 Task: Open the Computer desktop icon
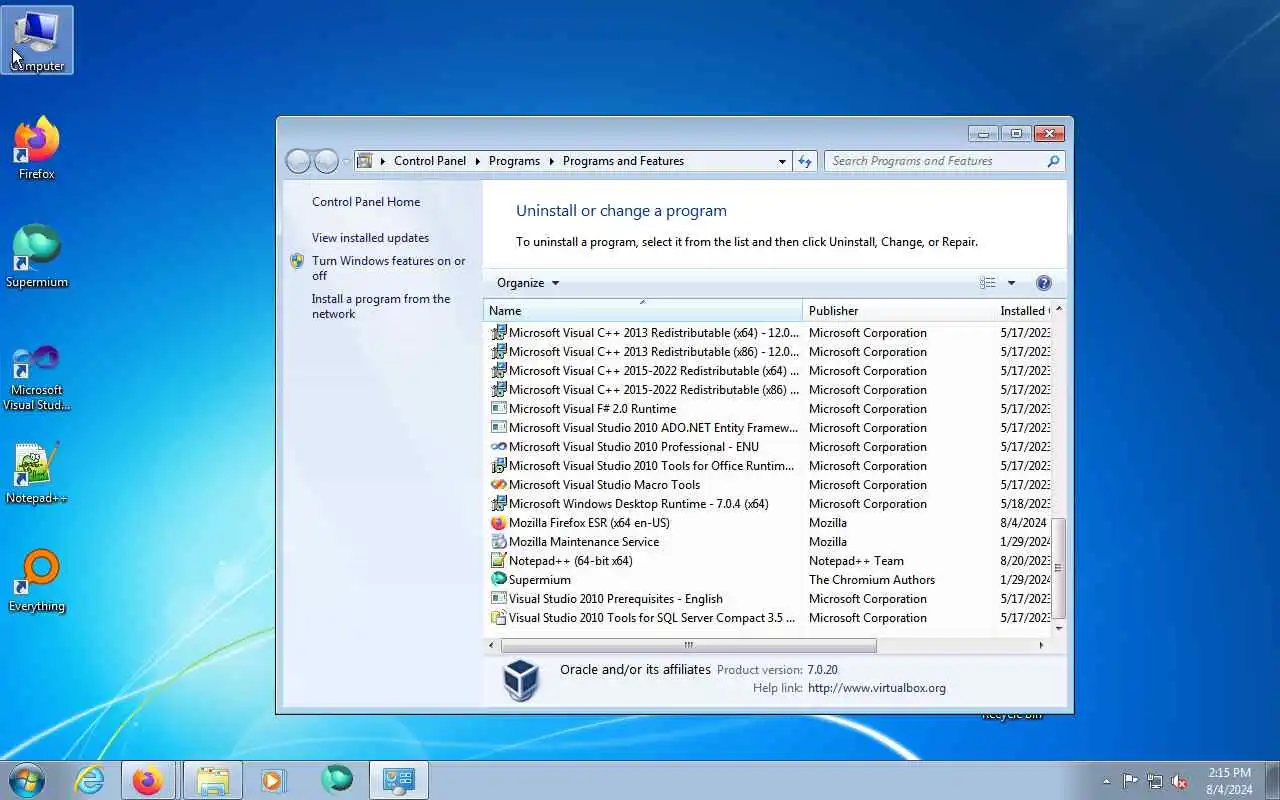tap(37, 40)
